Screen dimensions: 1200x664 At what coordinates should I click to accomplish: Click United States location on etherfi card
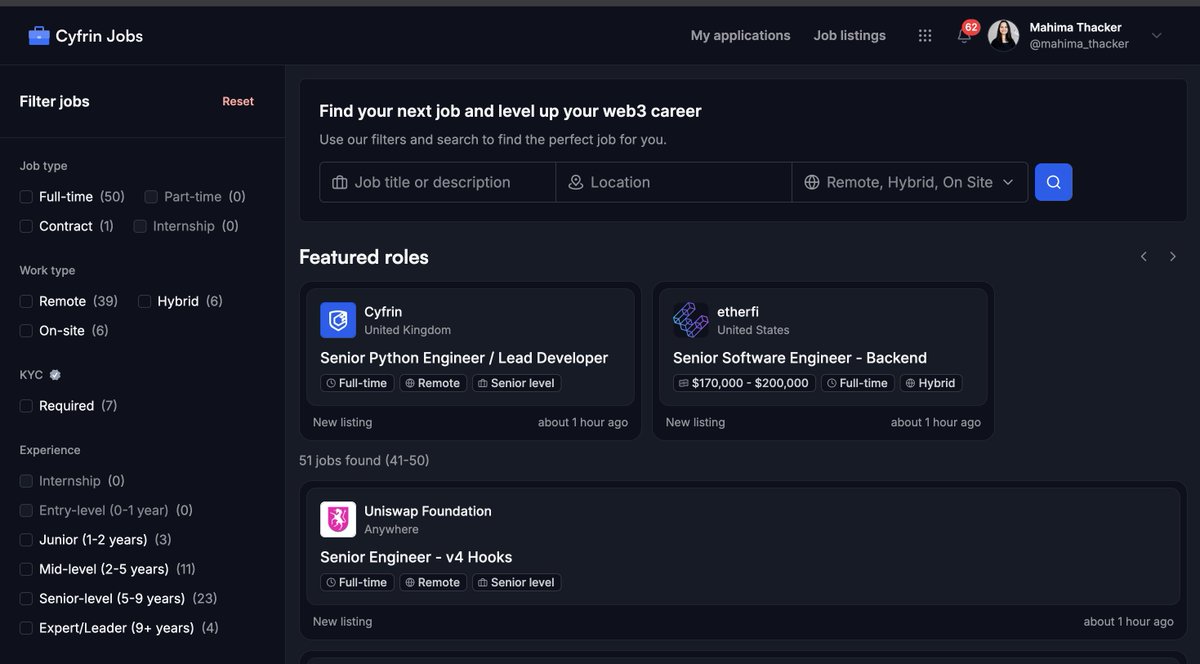tap(753, 330)
